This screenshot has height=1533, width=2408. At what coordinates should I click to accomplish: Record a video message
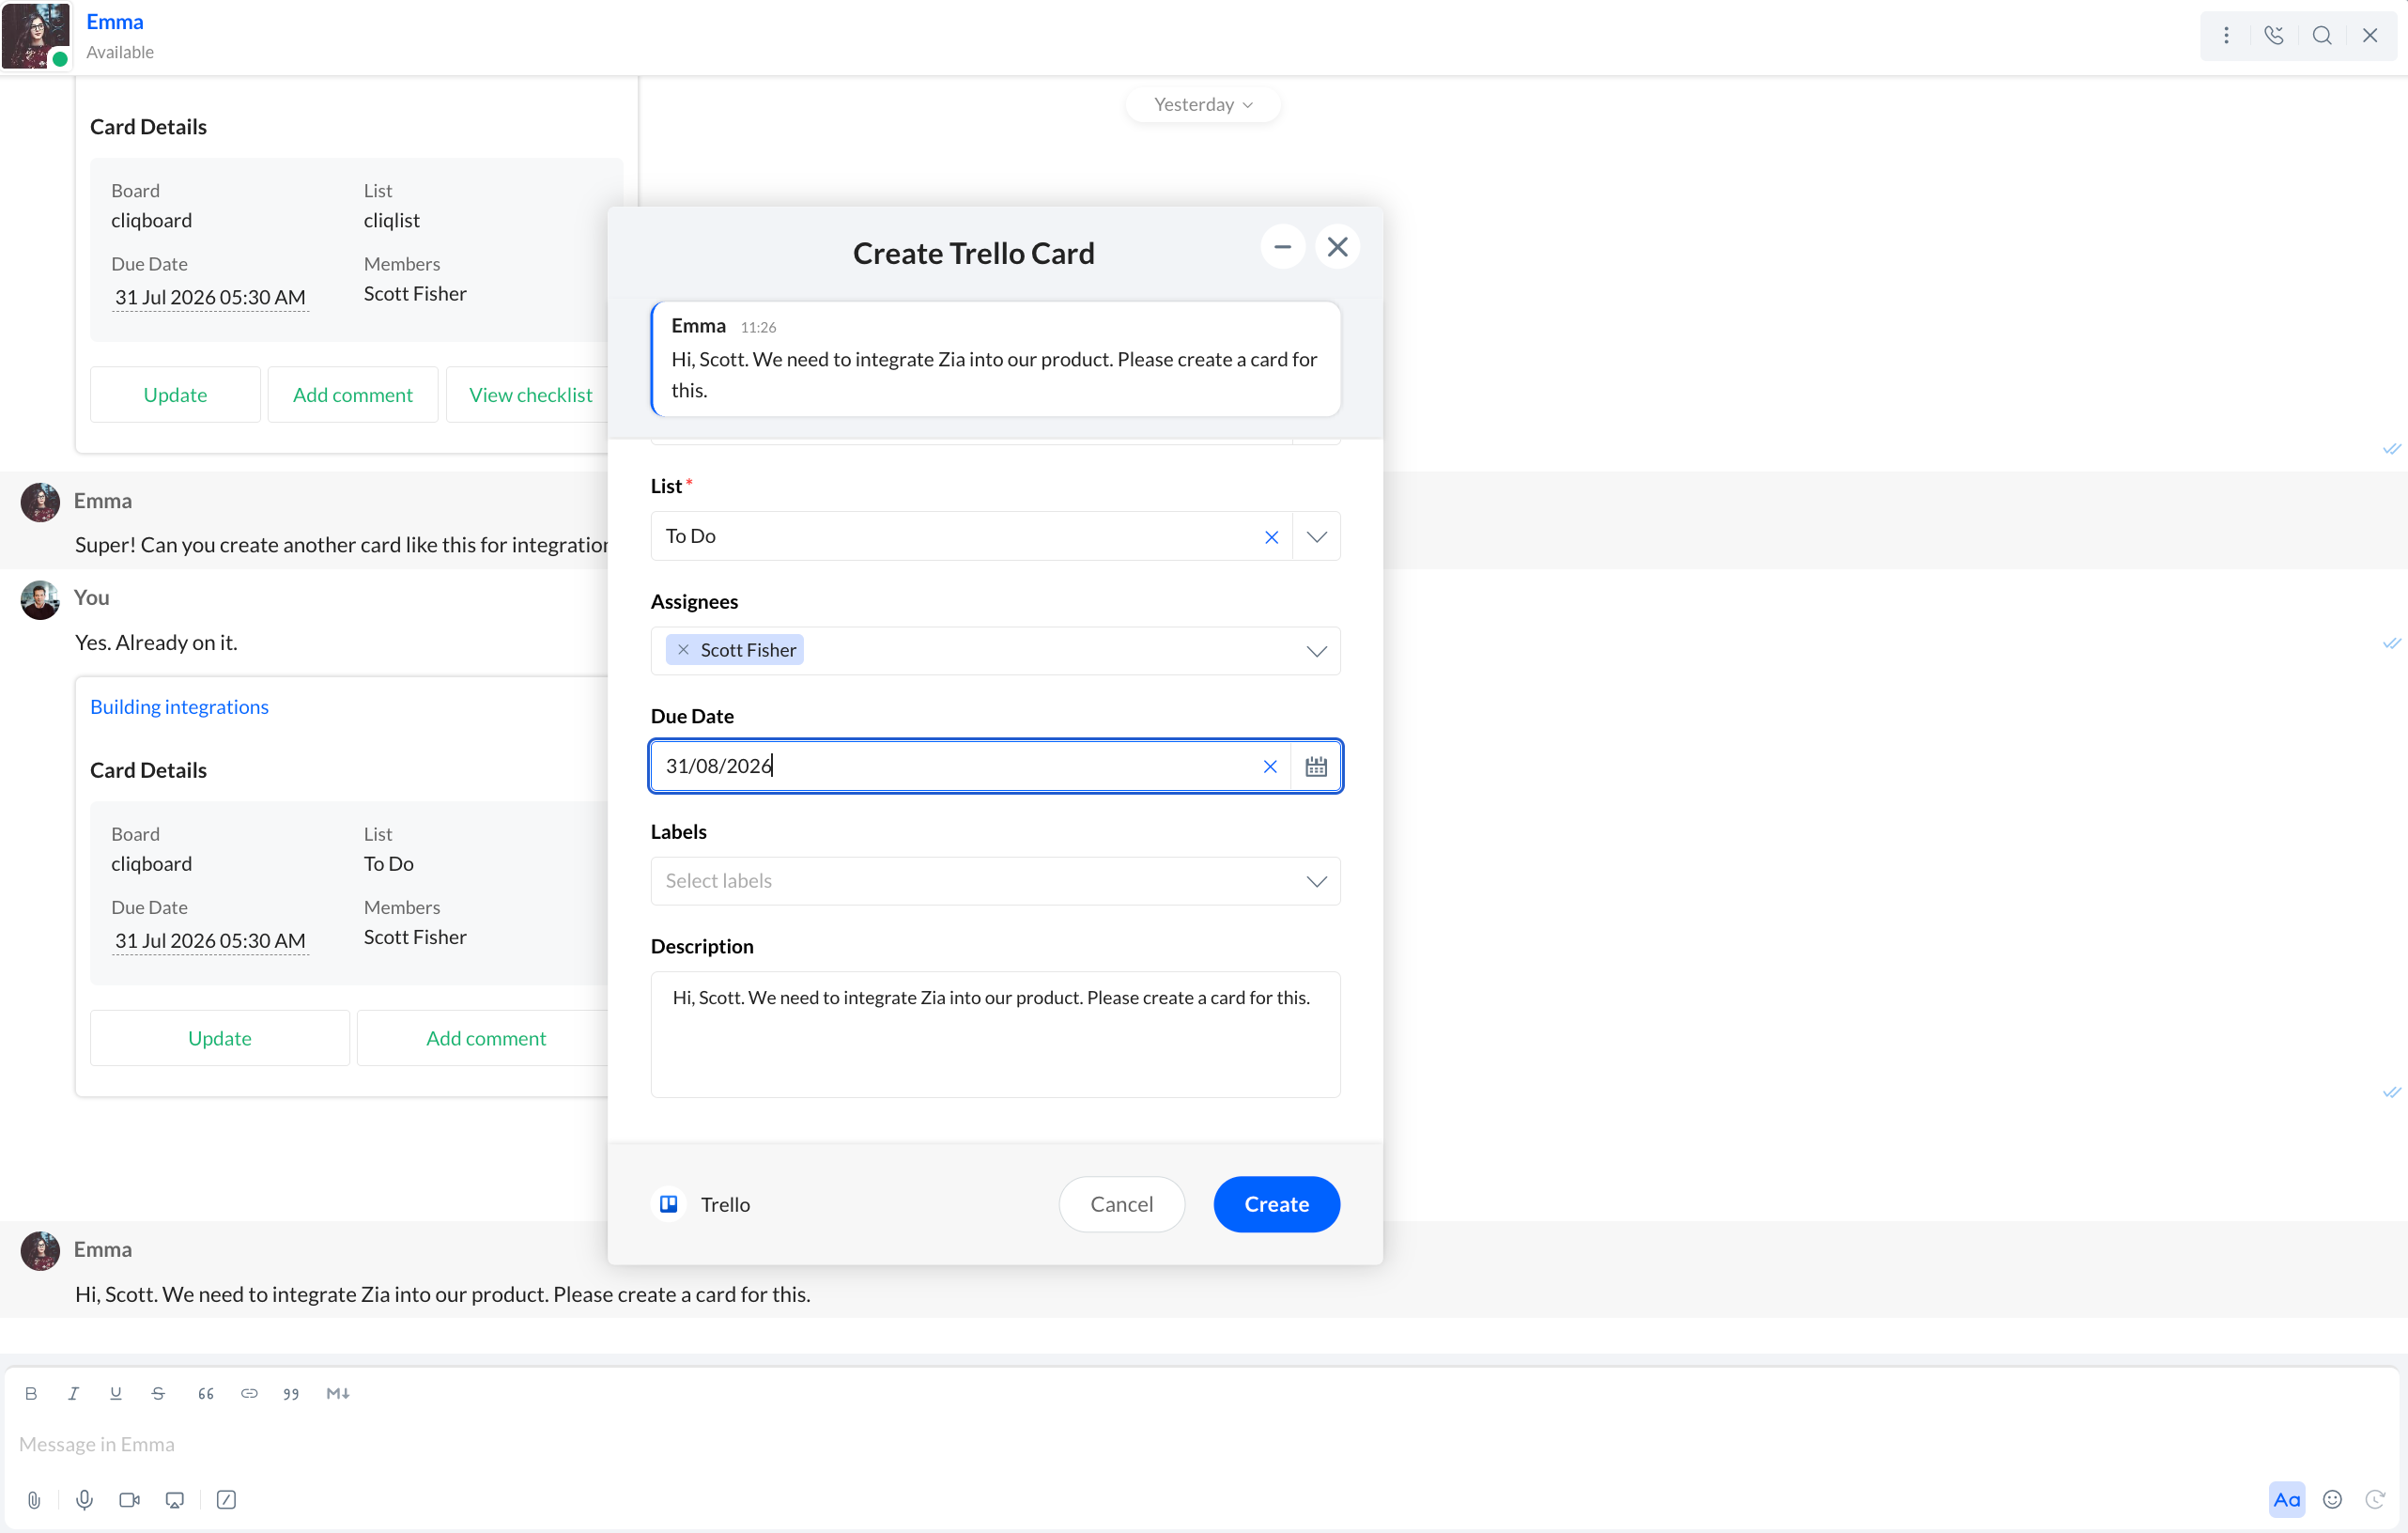[129, 1499]
